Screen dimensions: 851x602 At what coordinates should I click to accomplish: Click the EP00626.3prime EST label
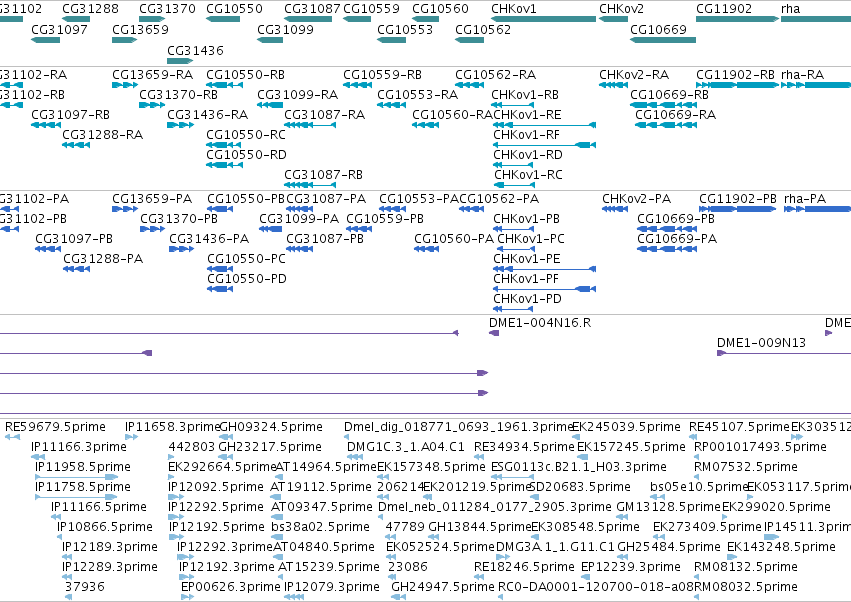(231, 587)
